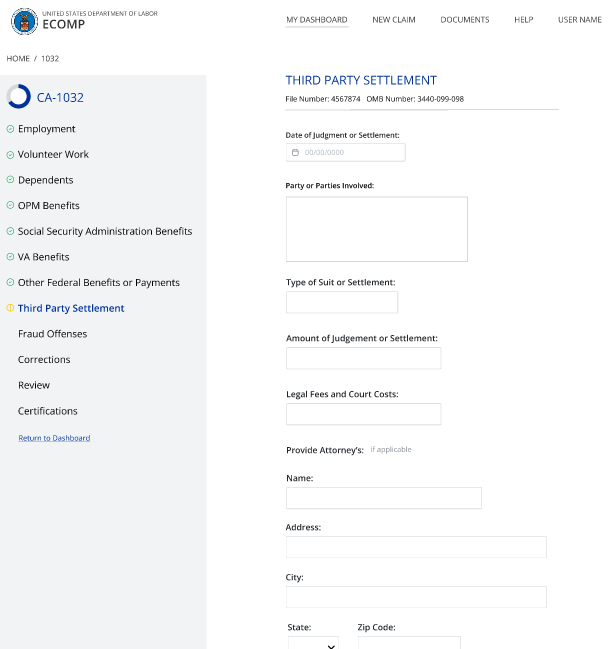Open the My Dashboard menu
This screenshot has width=615, height=649.
tap(317, 20)
